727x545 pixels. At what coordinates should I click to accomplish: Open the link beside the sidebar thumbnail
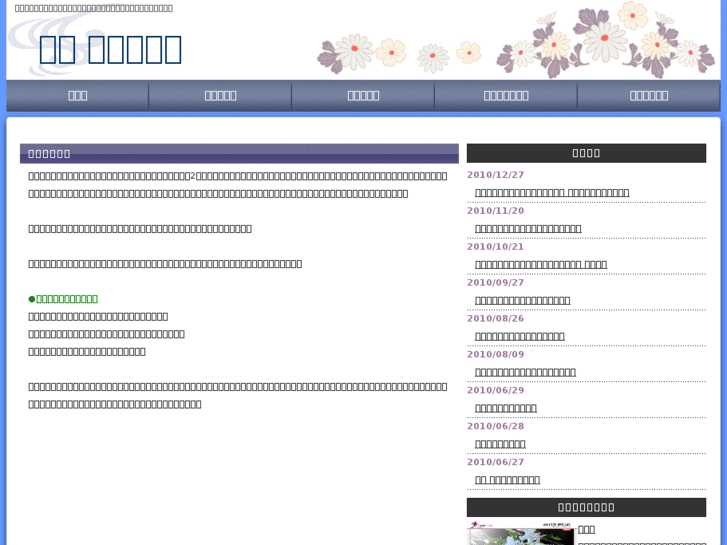point(586,529)
